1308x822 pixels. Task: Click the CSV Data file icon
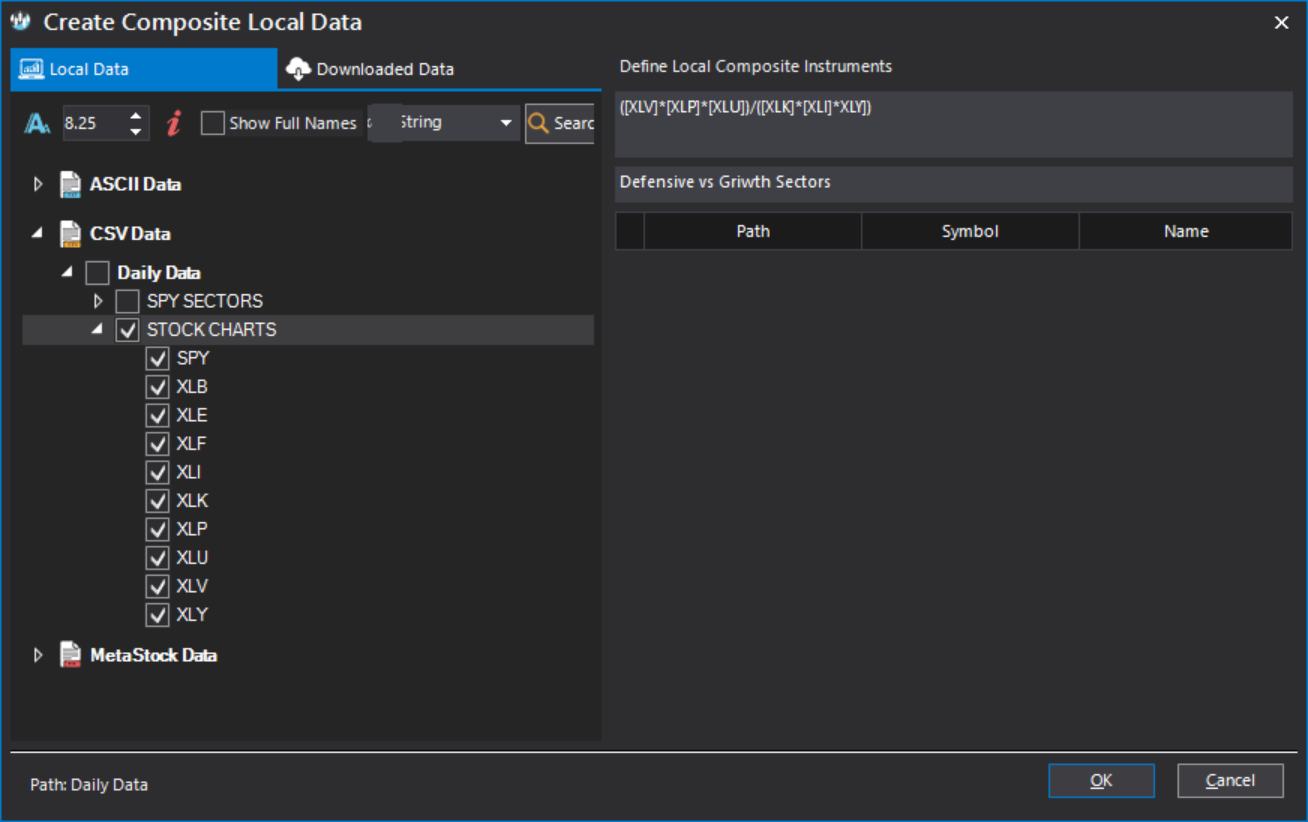[x=70, y=233]
